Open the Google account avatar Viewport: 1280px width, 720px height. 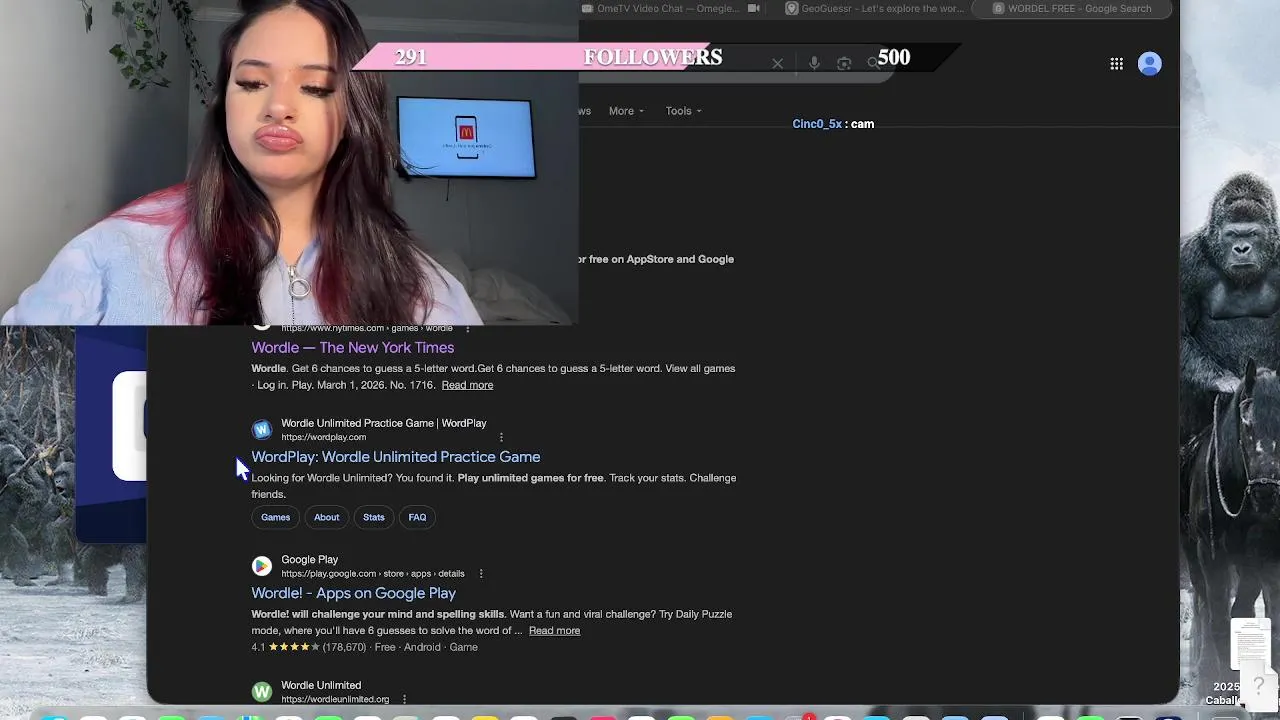1150,64
